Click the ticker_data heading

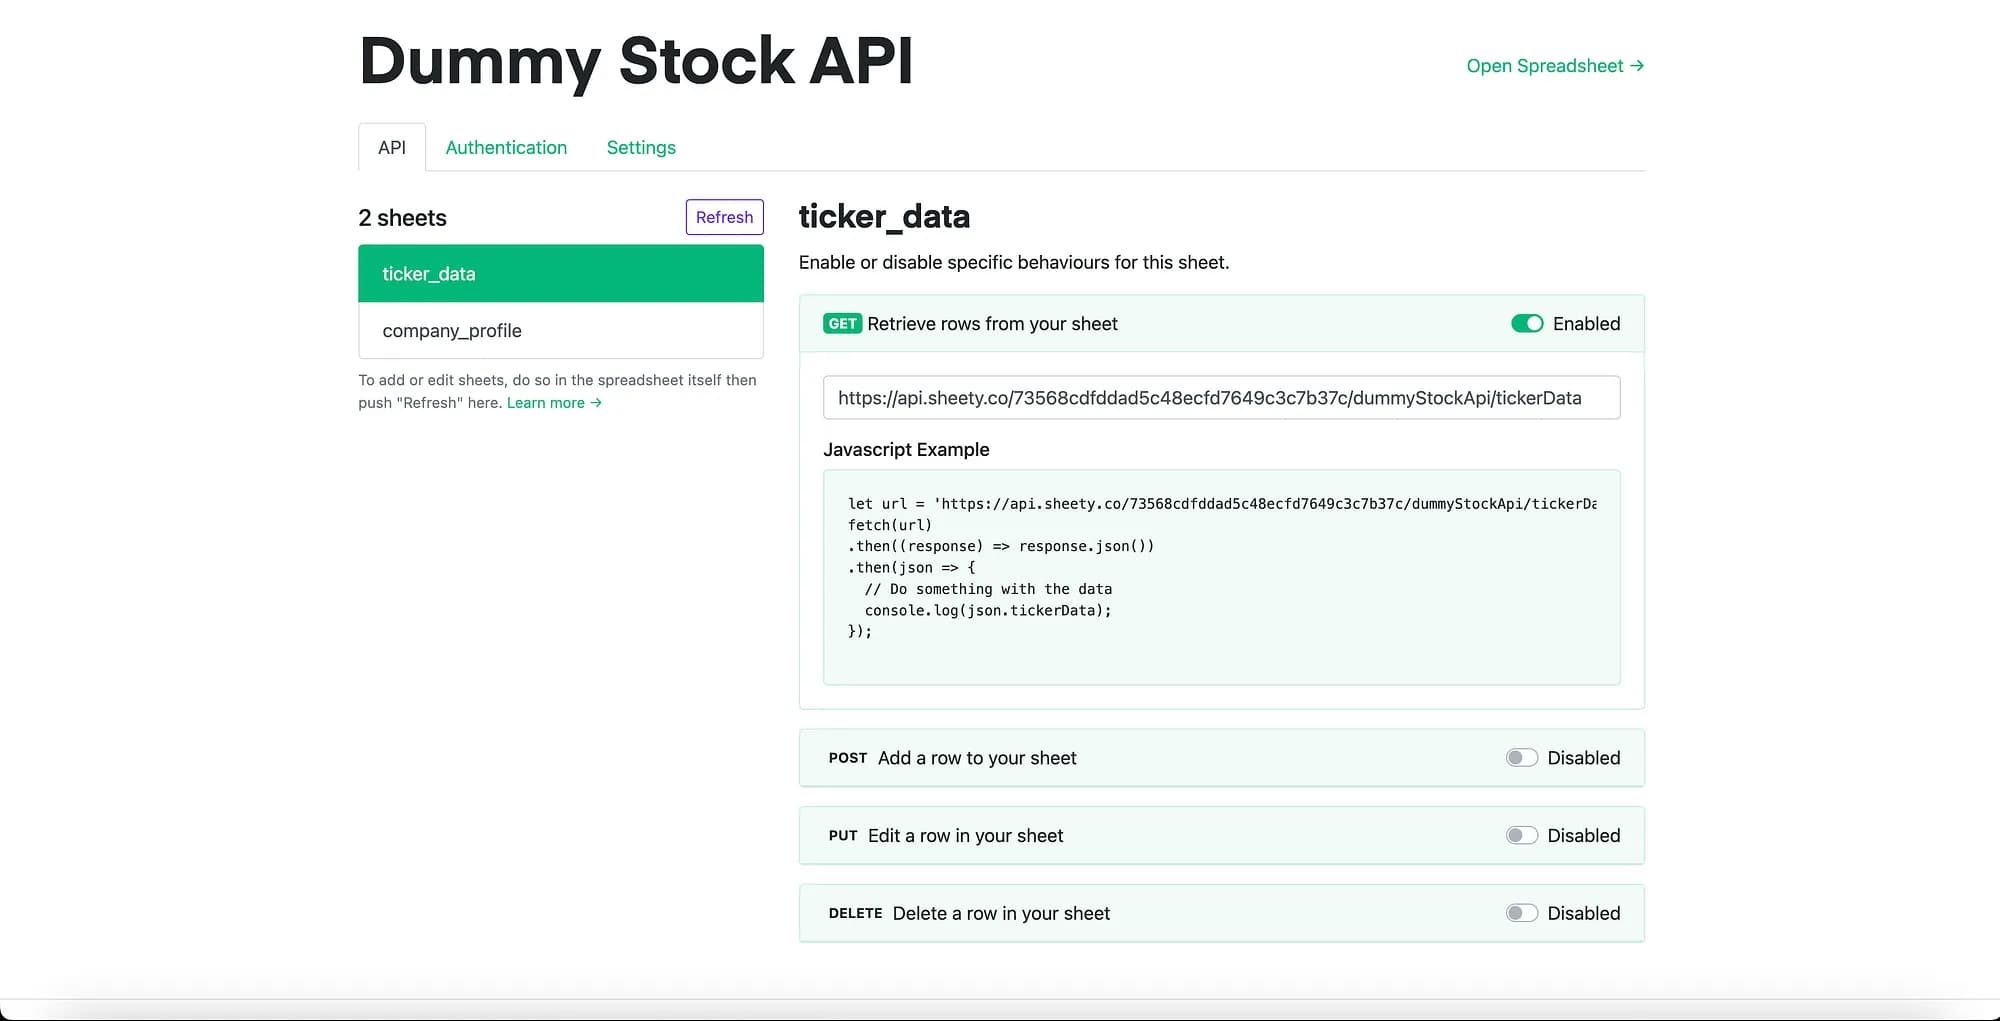884,216
